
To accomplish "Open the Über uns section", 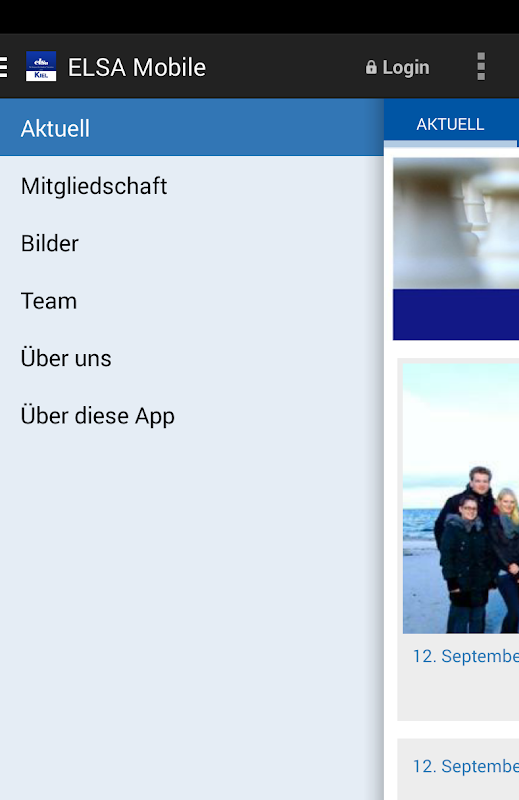I will [192, 358].
